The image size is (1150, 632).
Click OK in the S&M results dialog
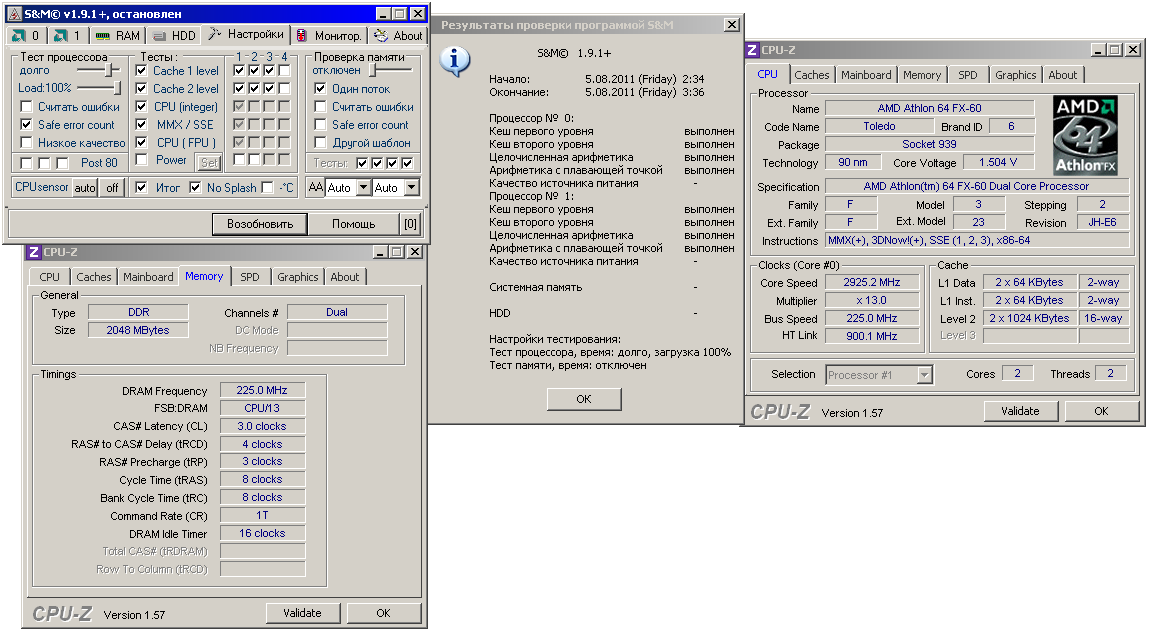pos(584,399)
